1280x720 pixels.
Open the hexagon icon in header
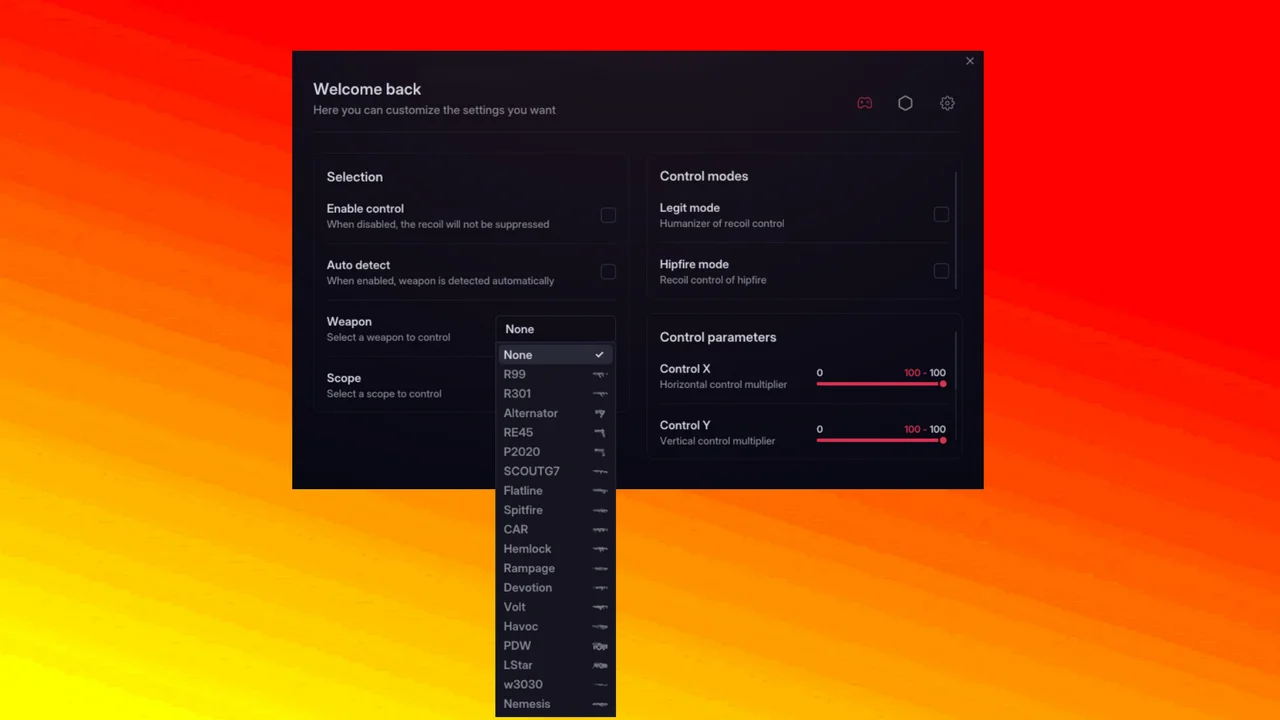pos(905,103)
